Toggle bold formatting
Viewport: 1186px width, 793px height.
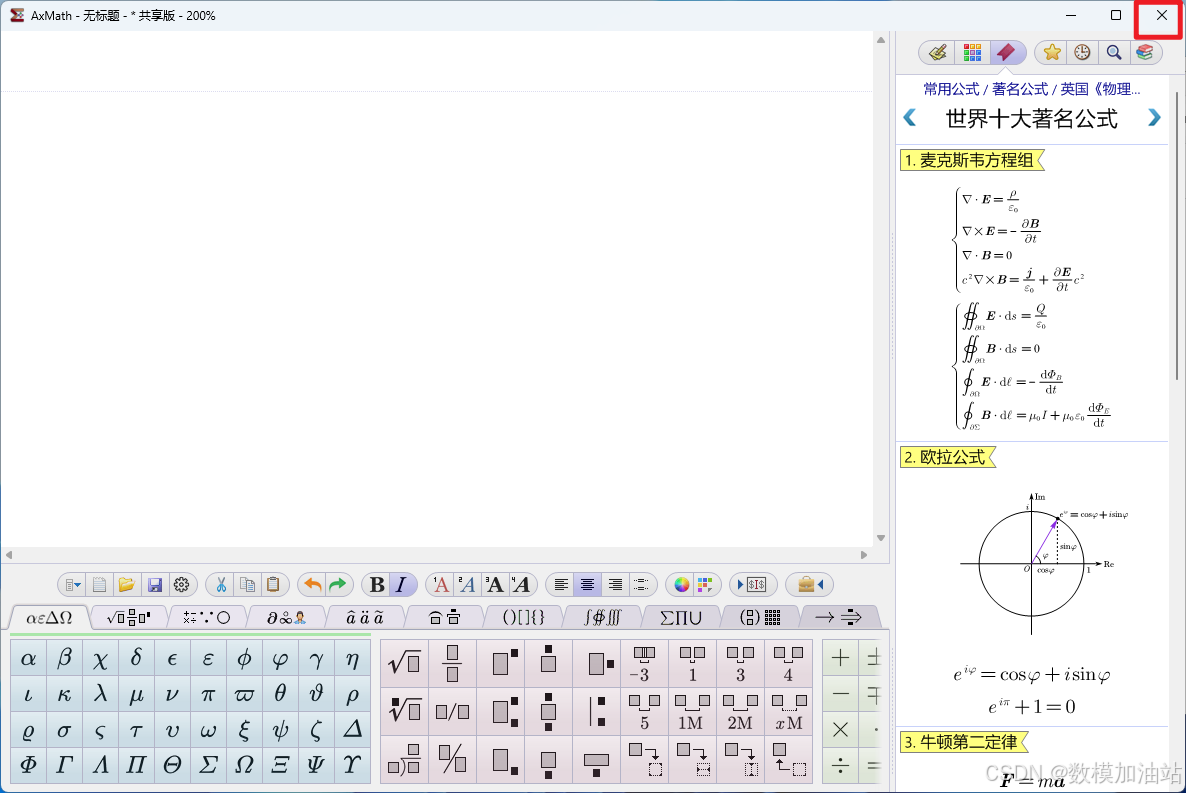(377, 585)
